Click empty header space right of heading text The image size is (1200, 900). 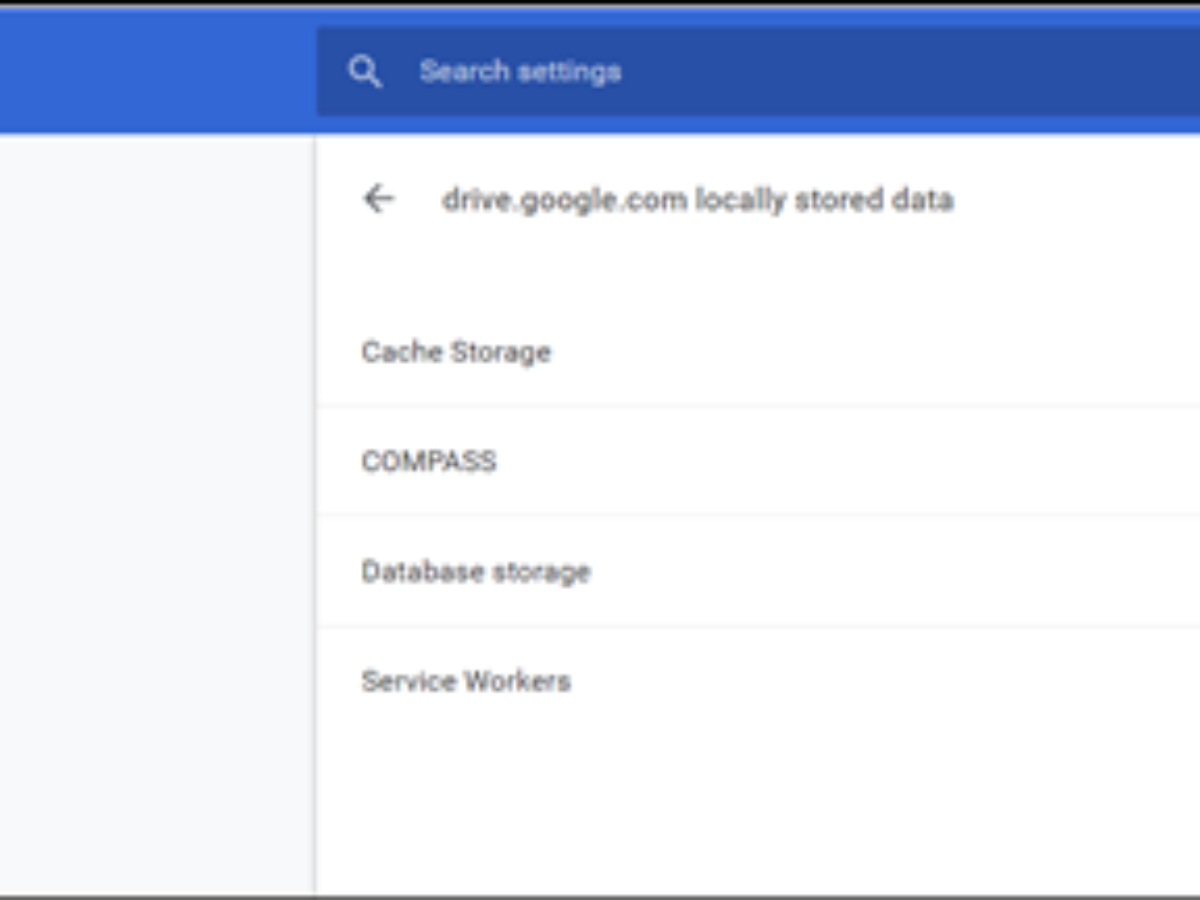click(x=1080, y=200)
